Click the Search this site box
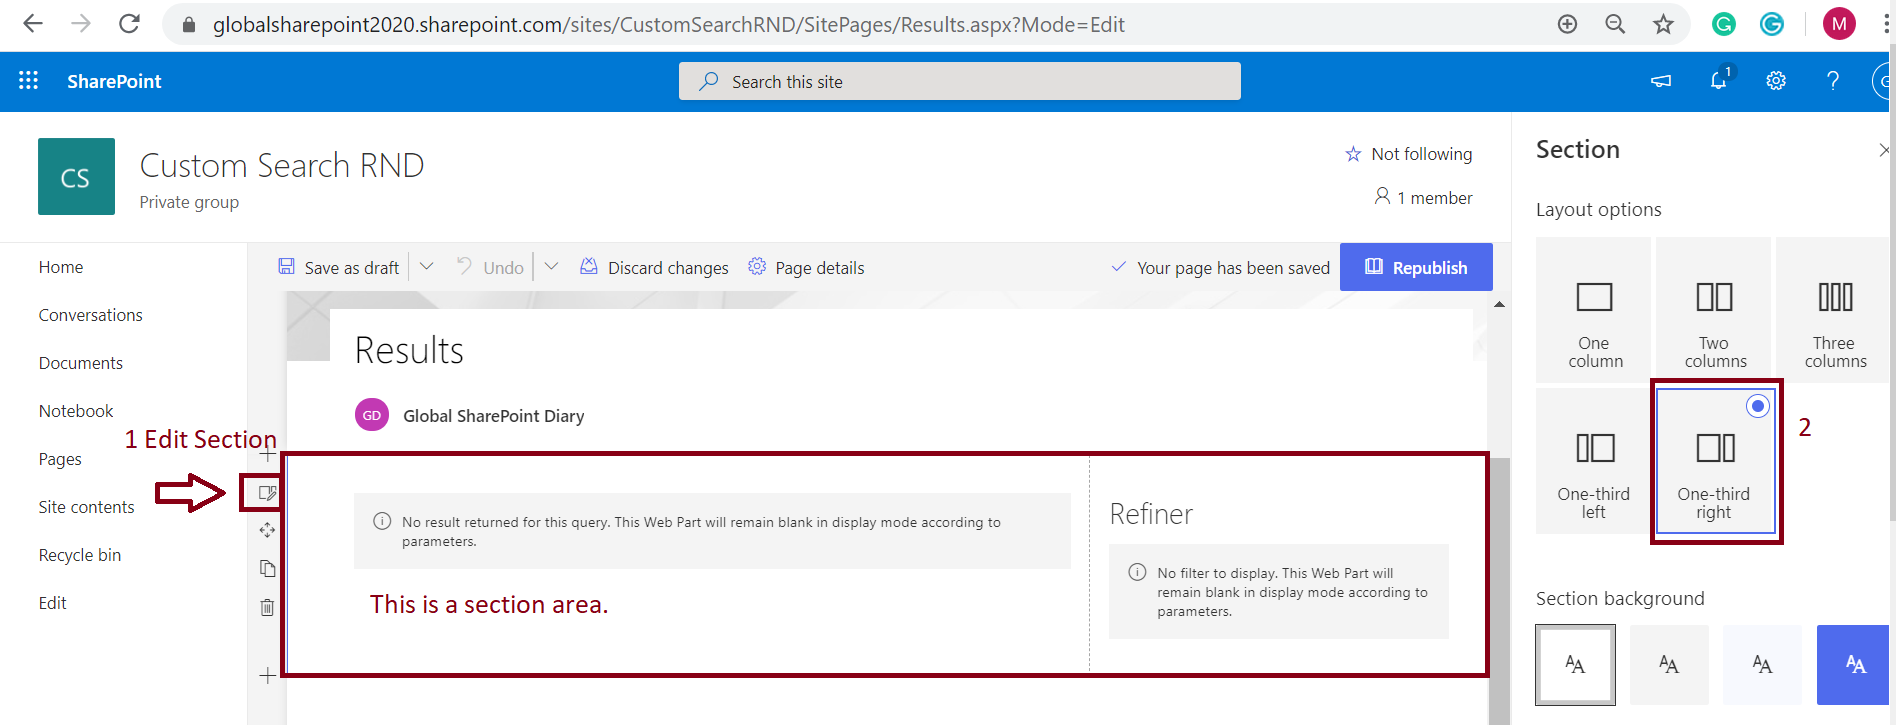This screenshot has width=1896, height=725. (960, 81)
